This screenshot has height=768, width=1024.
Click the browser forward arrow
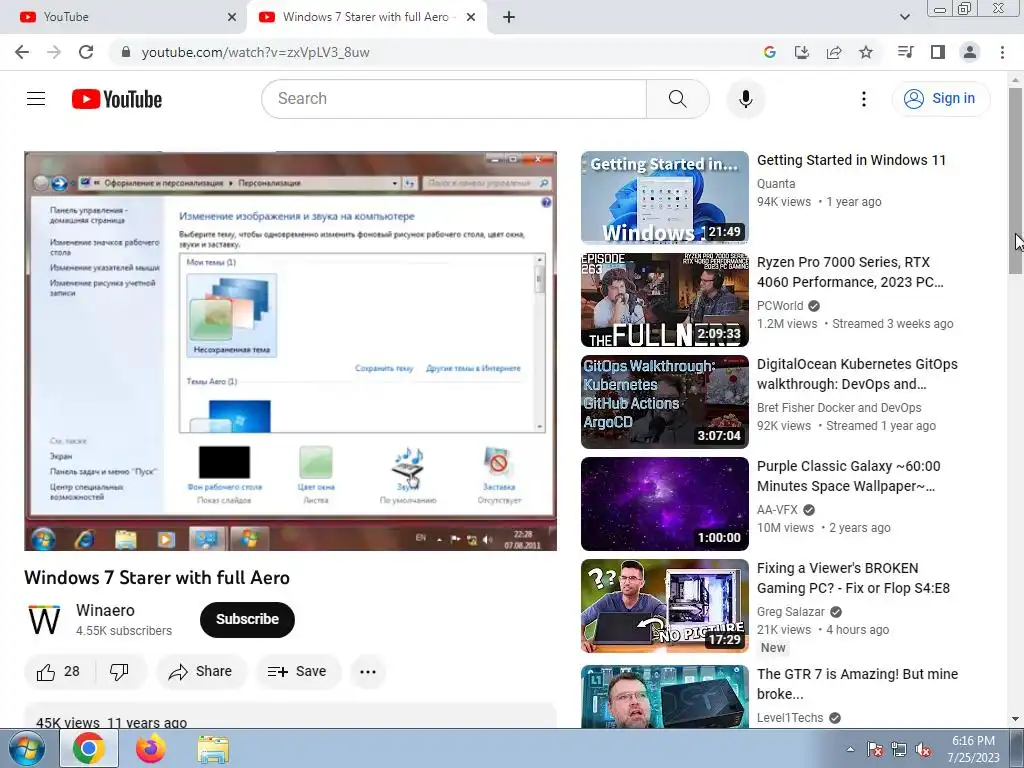click(x=54, y=52)
